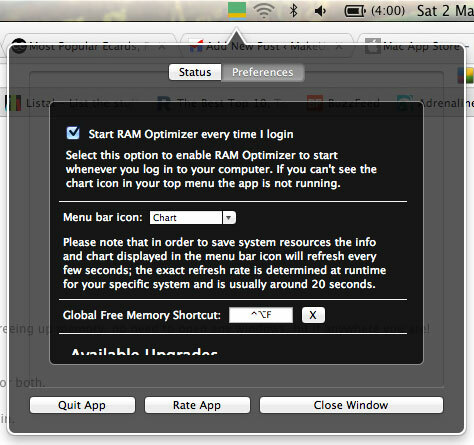Uncheck Start RAM Optimizer every time I login
Viewport: 474px width, 445px height.
(x=73, y=133)
